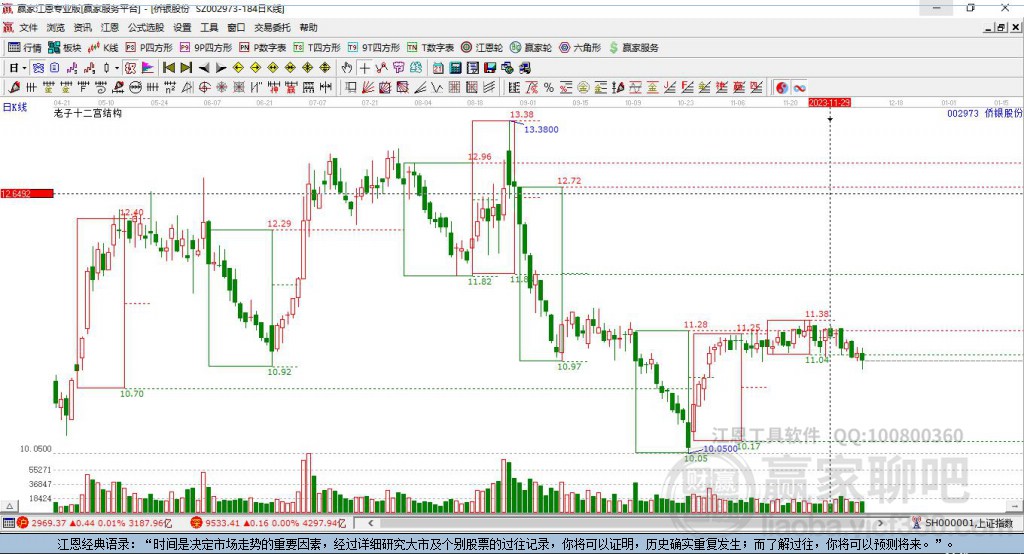Screen dimensions: 1024x554
Task: Open the 9T四方形 tool
Action: 373,48
